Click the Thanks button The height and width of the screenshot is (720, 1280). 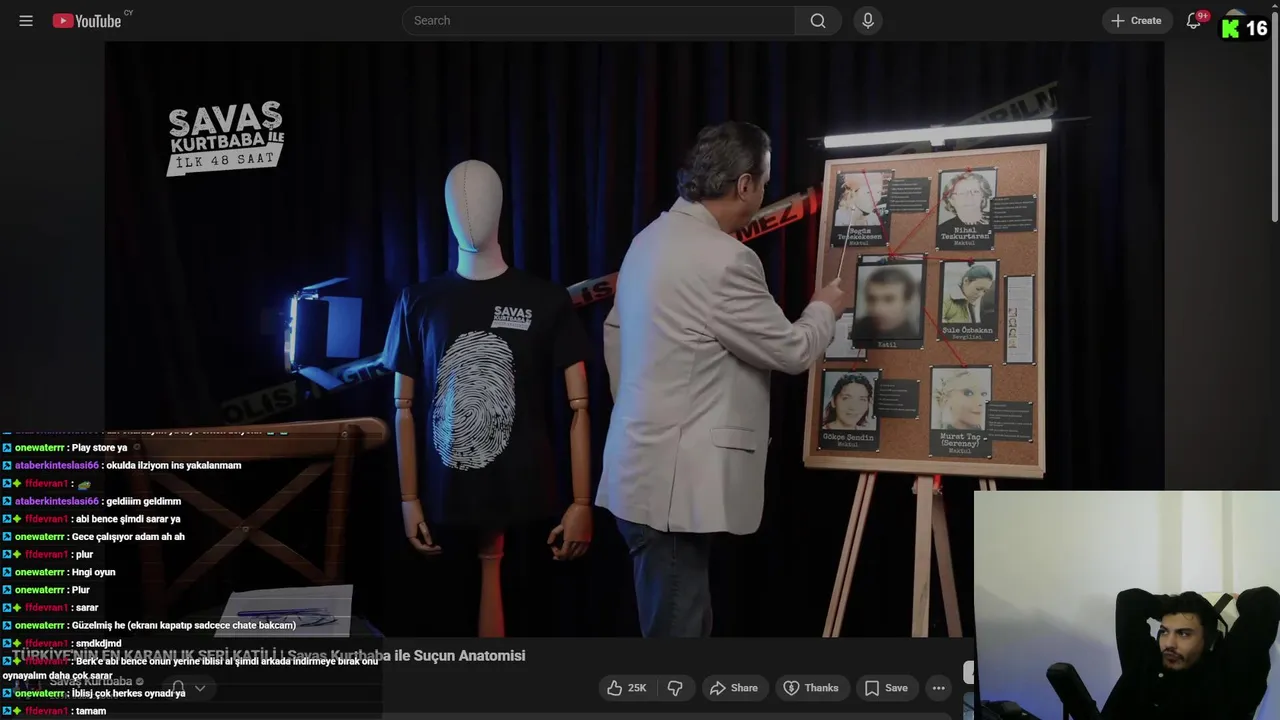click(811, 688)
